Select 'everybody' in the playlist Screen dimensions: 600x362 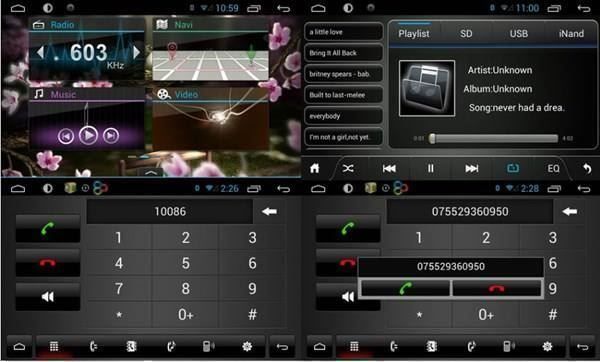pos(344,116)
